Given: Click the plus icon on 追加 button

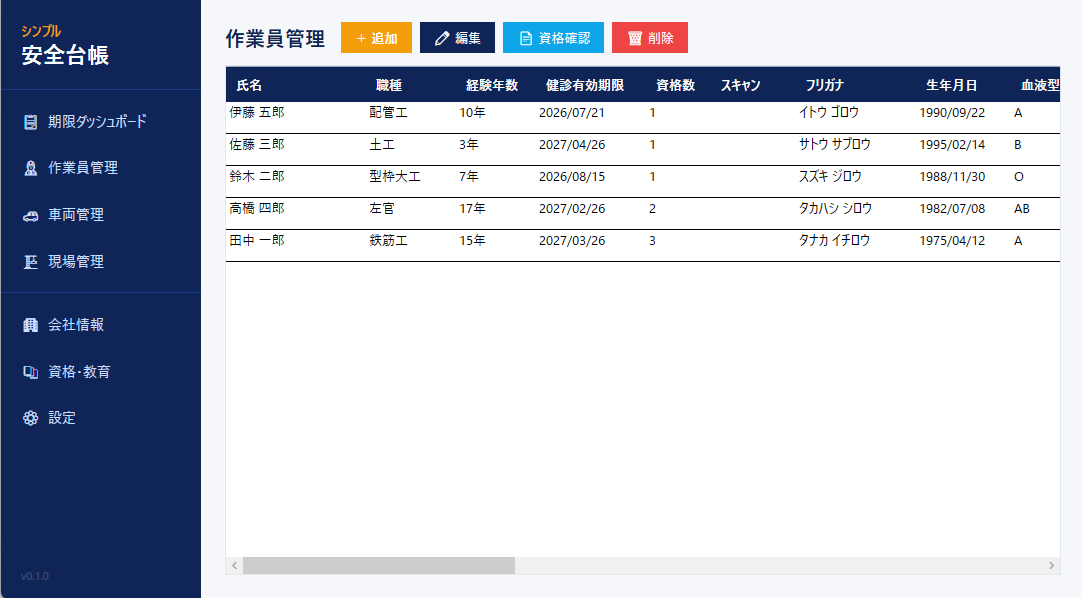Looking at the screenshot, I should click(x=360, y=39).
